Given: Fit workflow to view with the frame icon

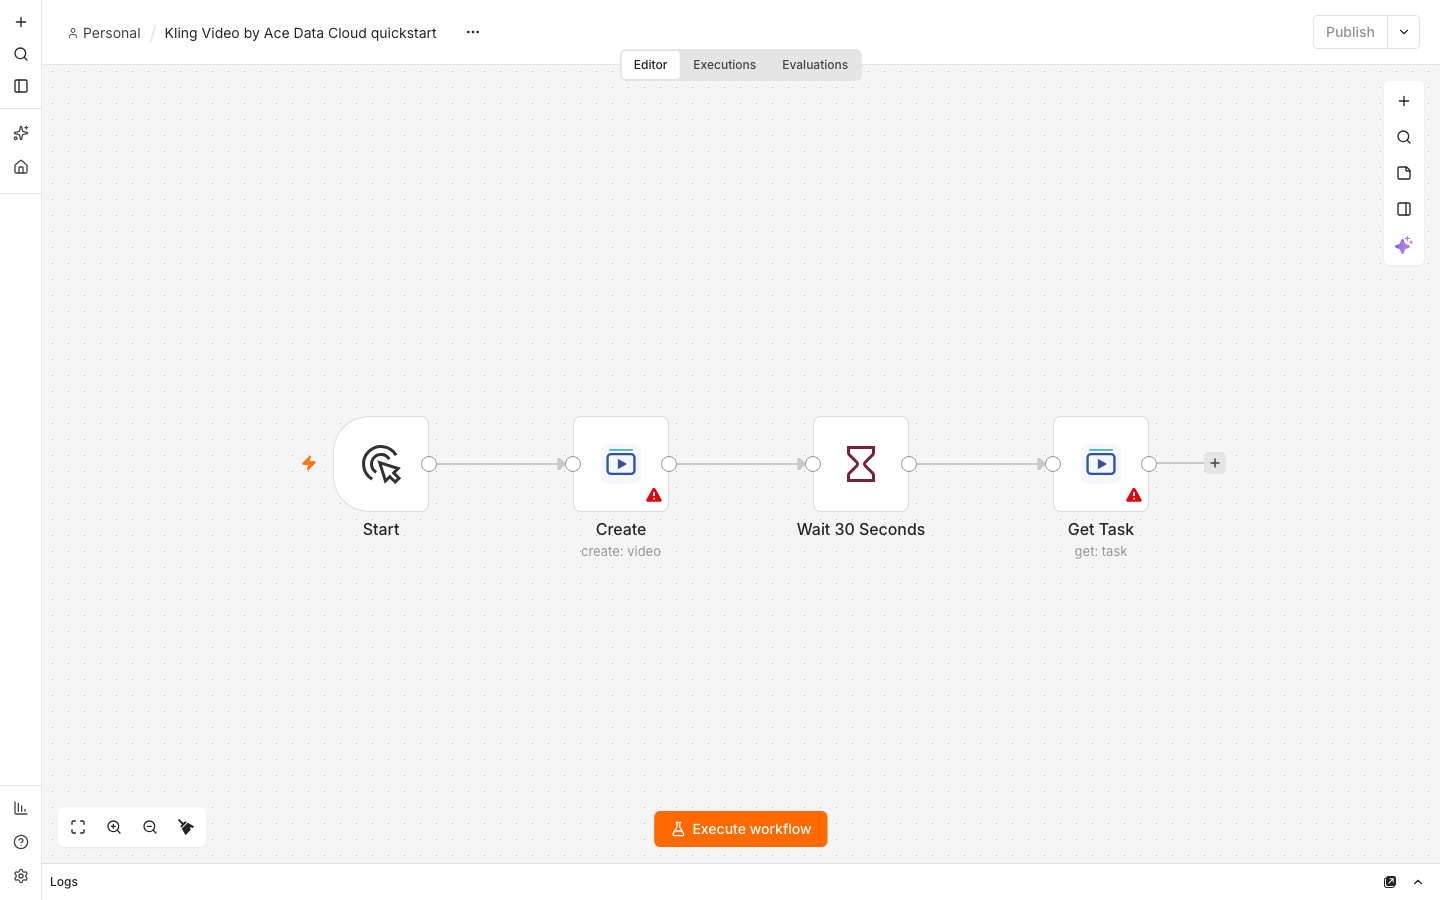Looking at the screenshot, I should pos(78,827).
